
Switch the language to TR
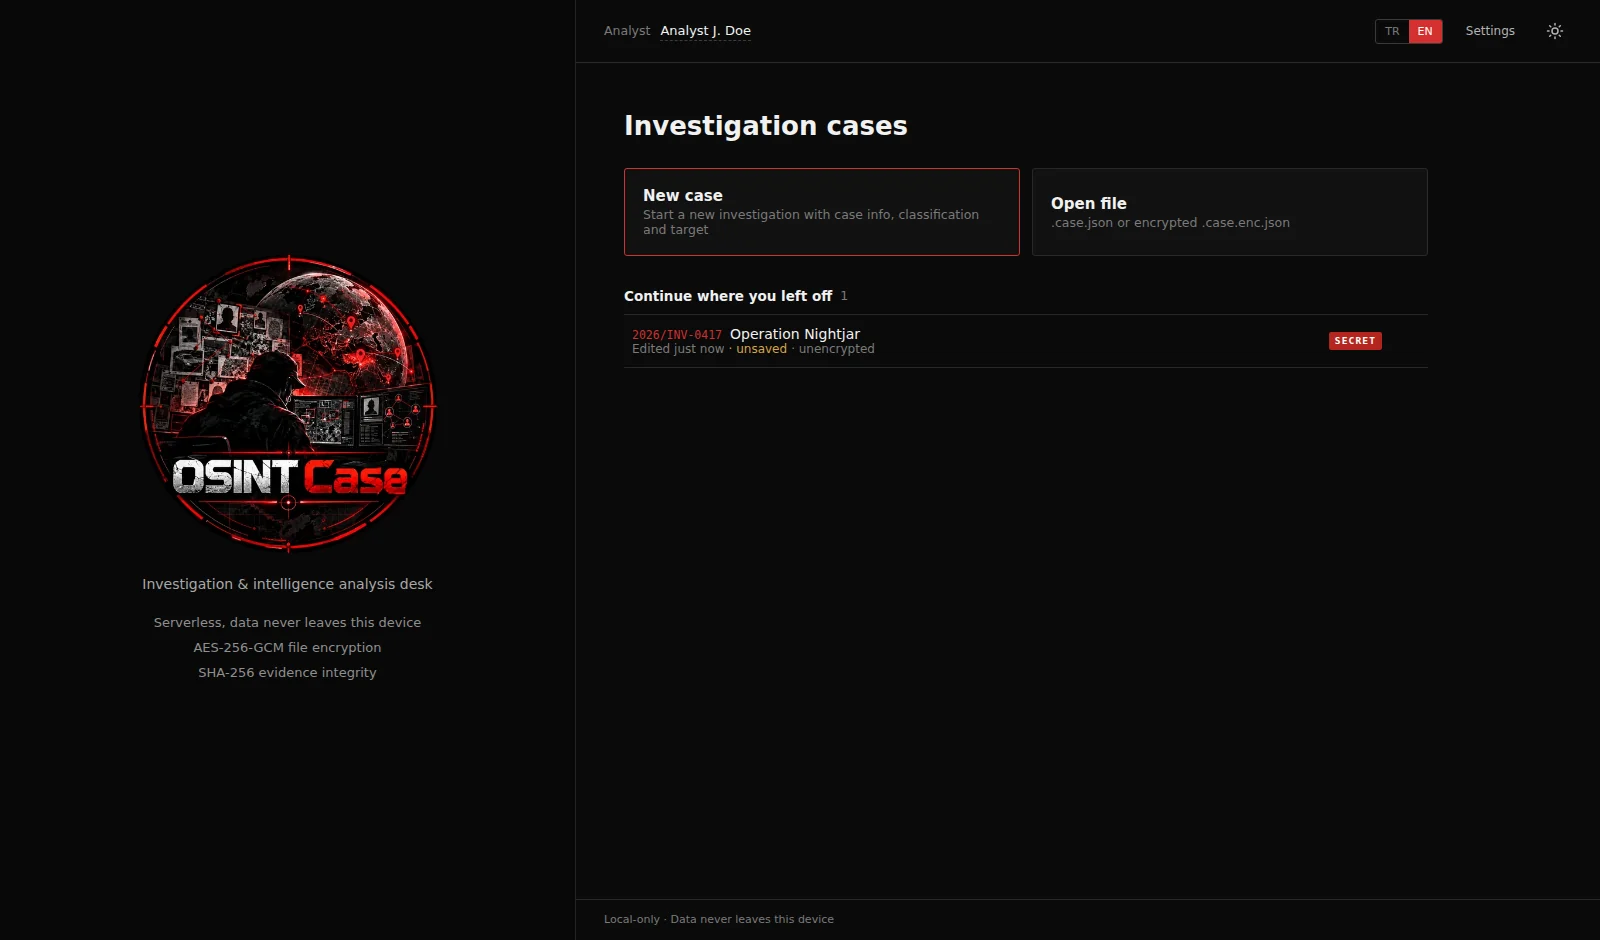click(x=1392, y=31)
